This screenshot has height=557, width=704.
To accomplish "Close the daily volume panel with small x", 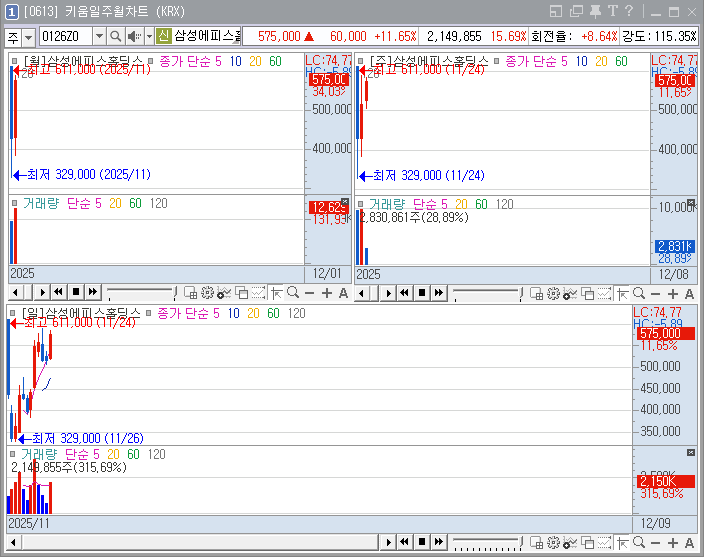I will point(691,452).
